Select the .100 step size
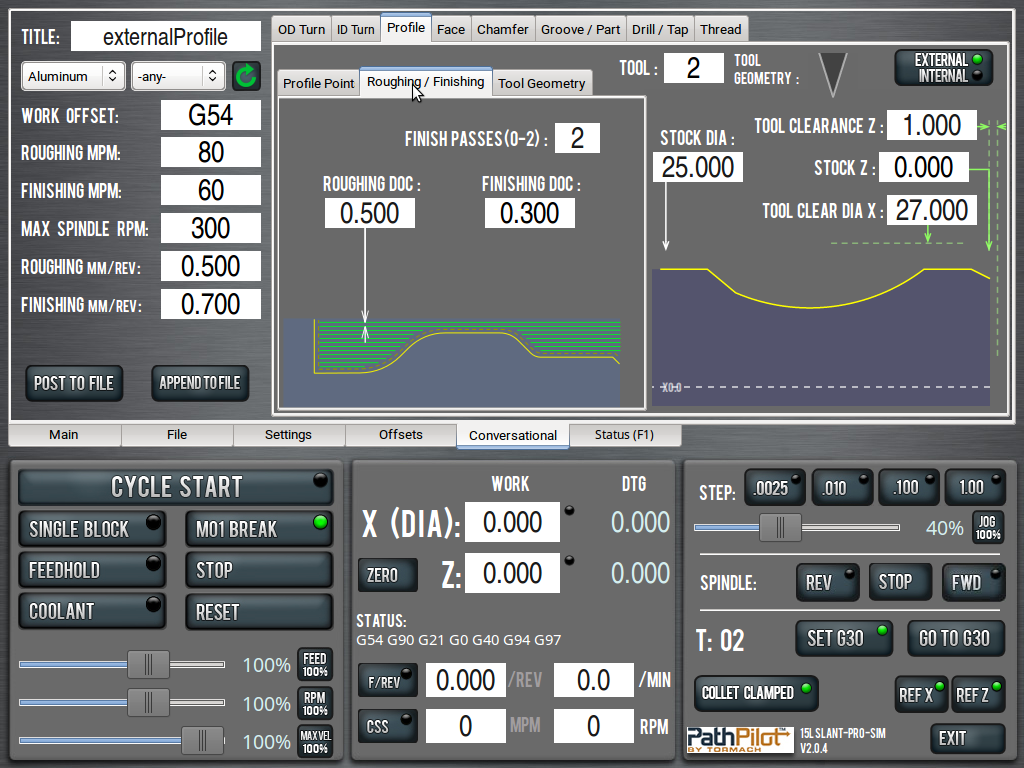Image resolution: width=1024 pixels, height=768 pixels. coord(908,488)
